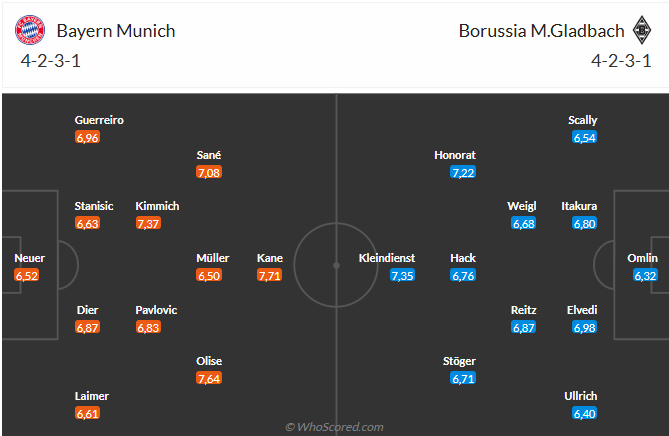
Task: Open the Bayern Munich team link
Action: (116, 30)
